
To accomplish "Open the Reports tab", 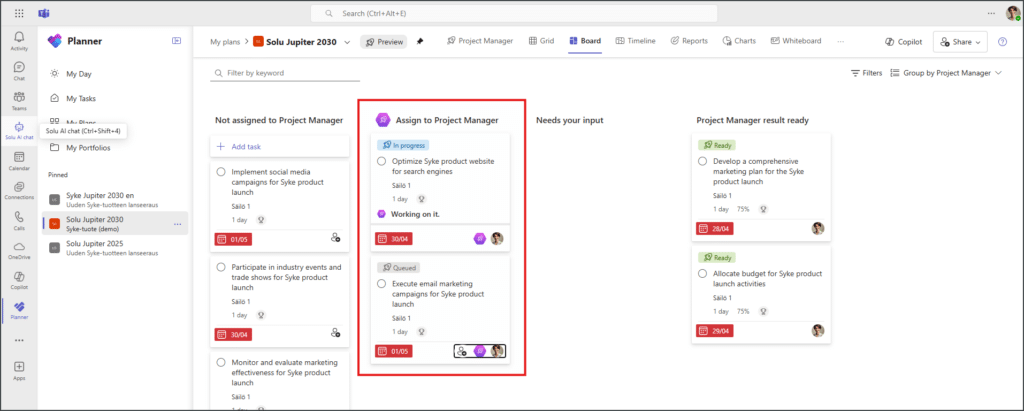I will click(x=689, y=41).
